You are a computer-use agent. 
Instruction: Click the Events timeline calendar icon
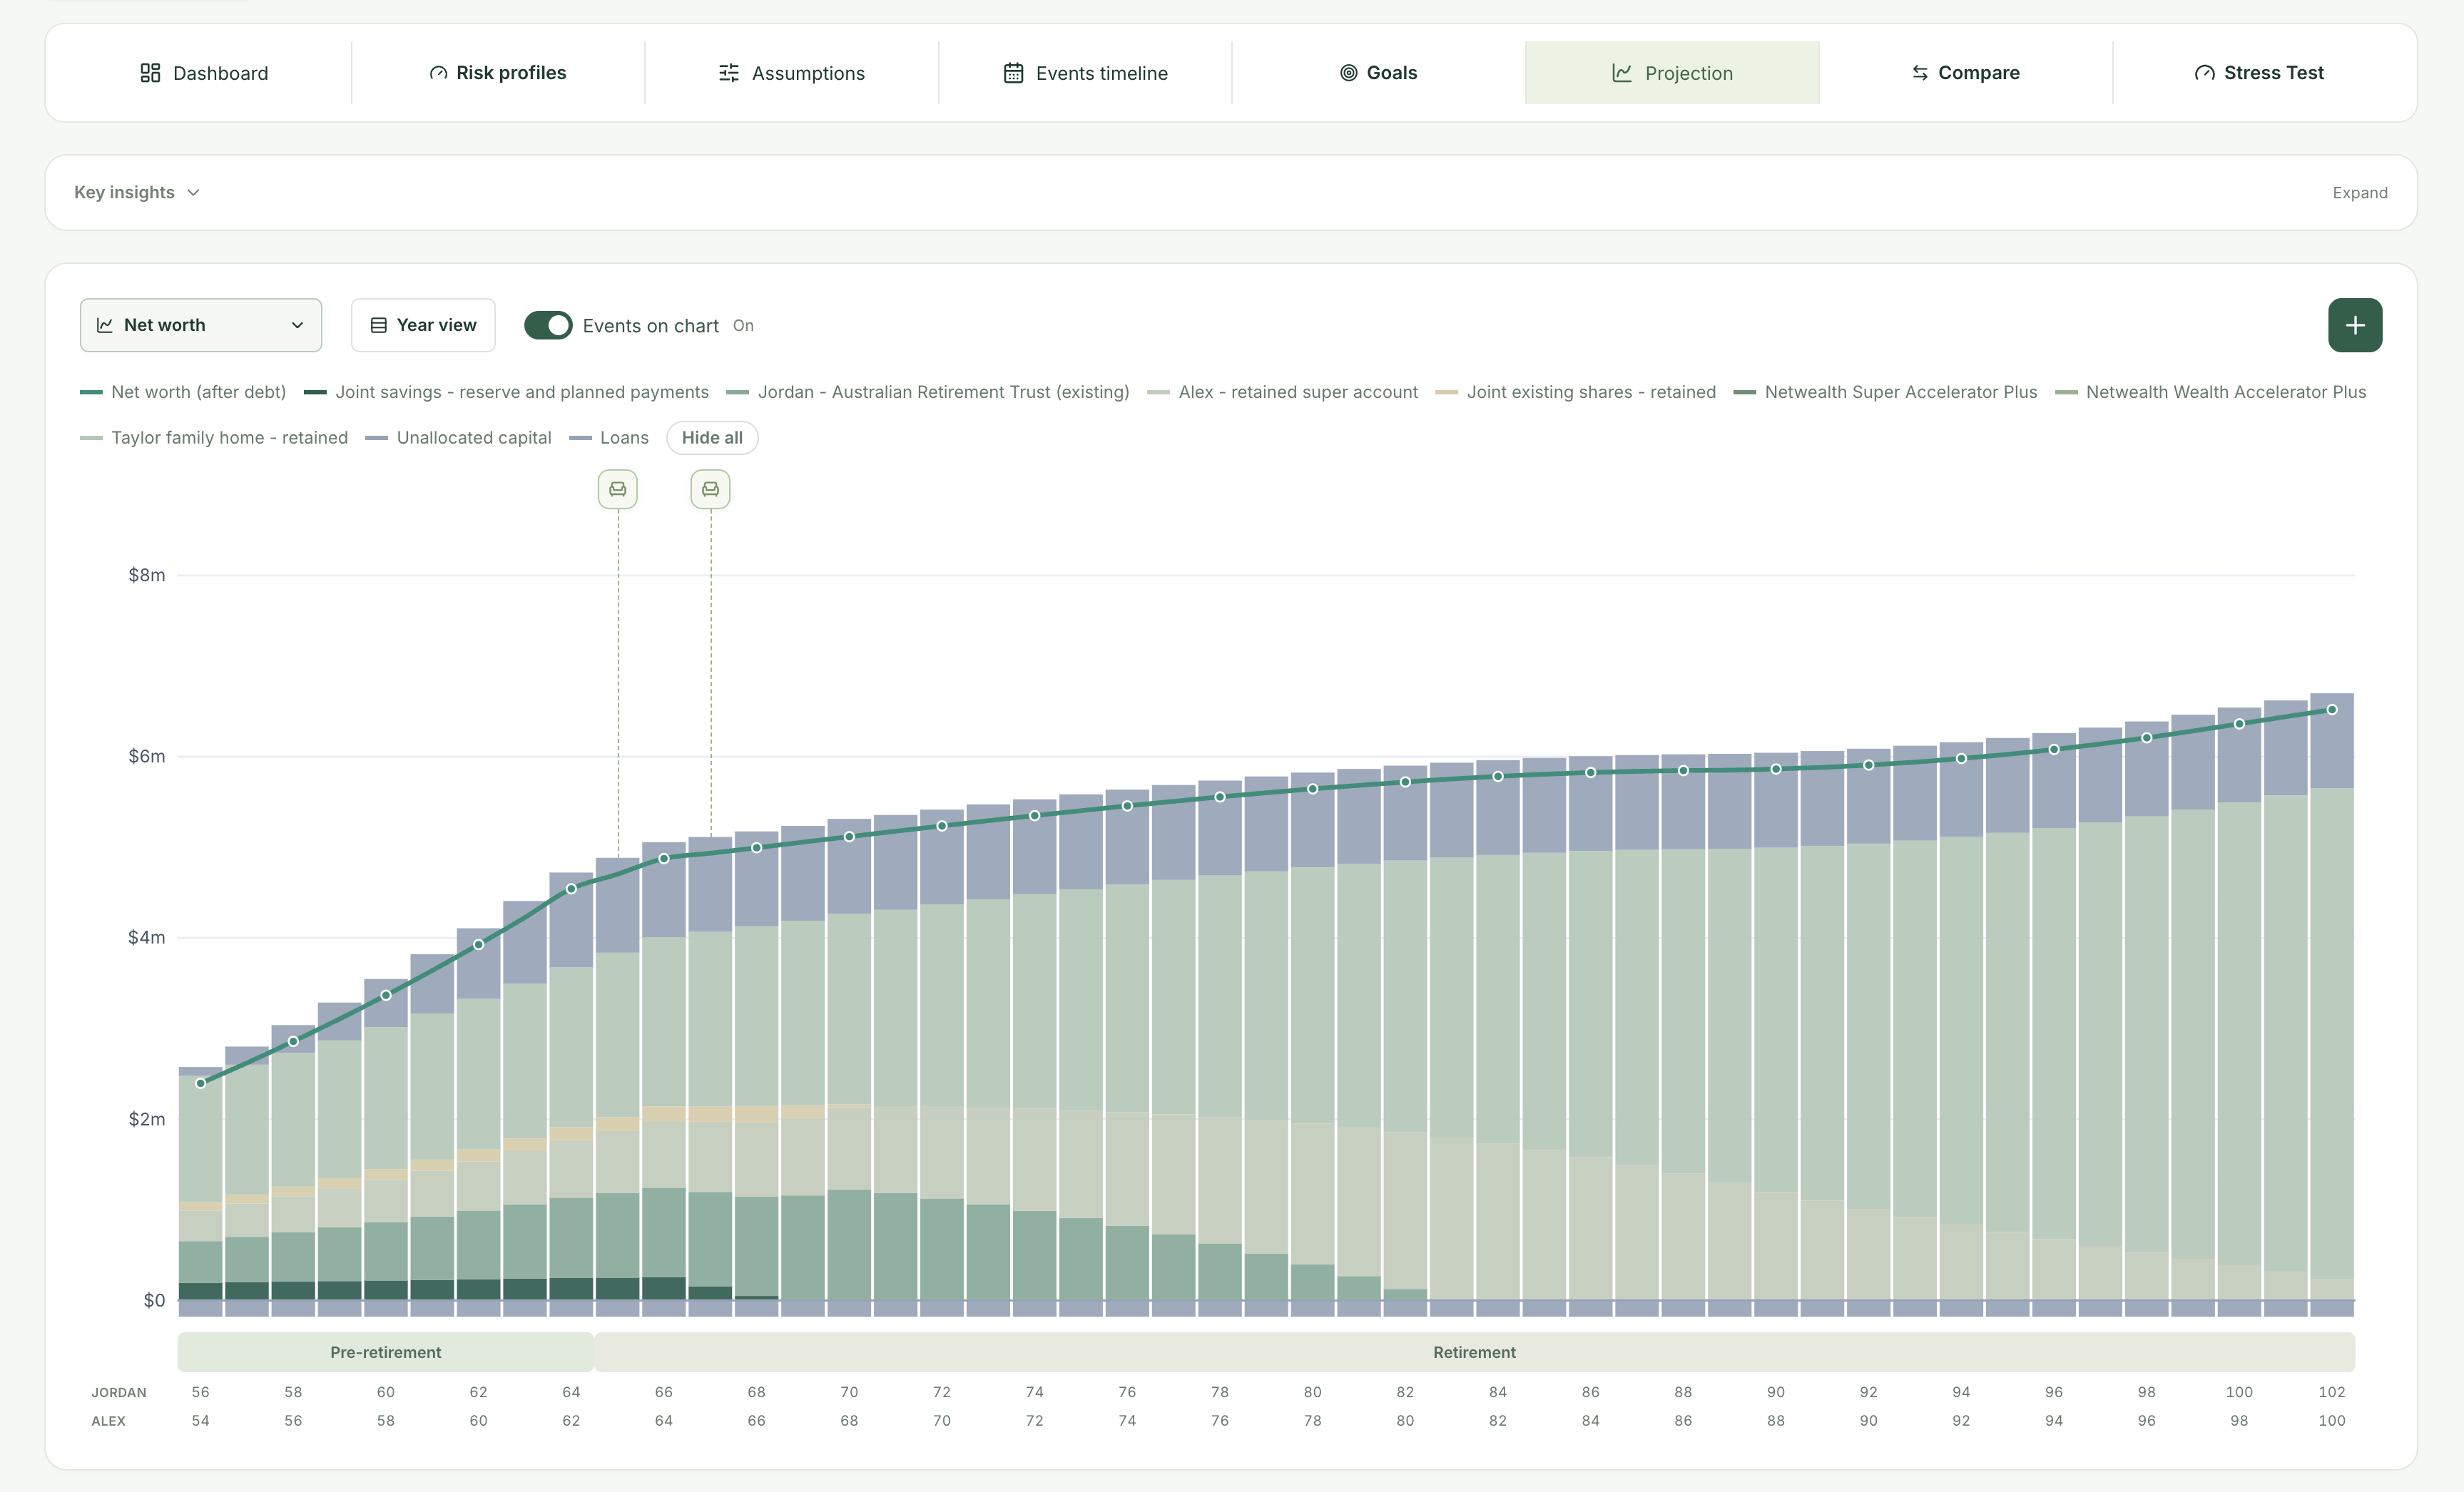(1013, 73)
